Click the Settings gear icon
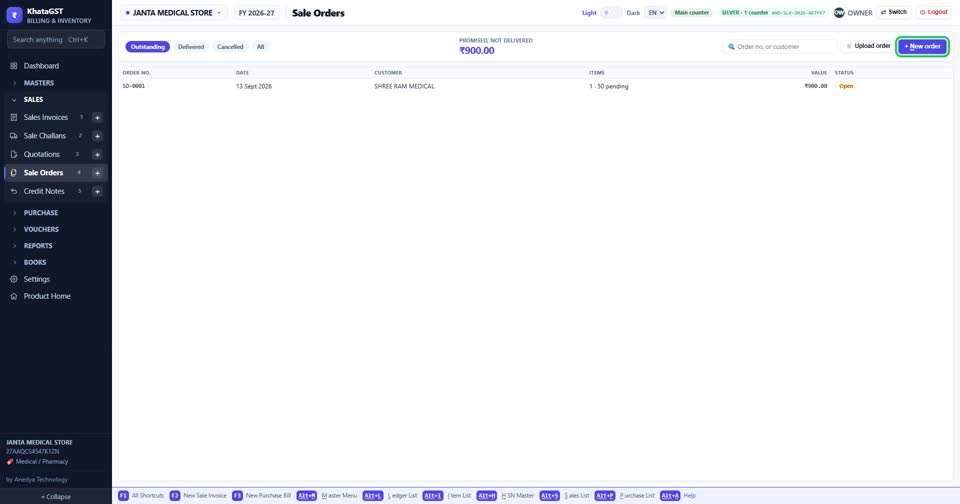 (x=13, y=279)
